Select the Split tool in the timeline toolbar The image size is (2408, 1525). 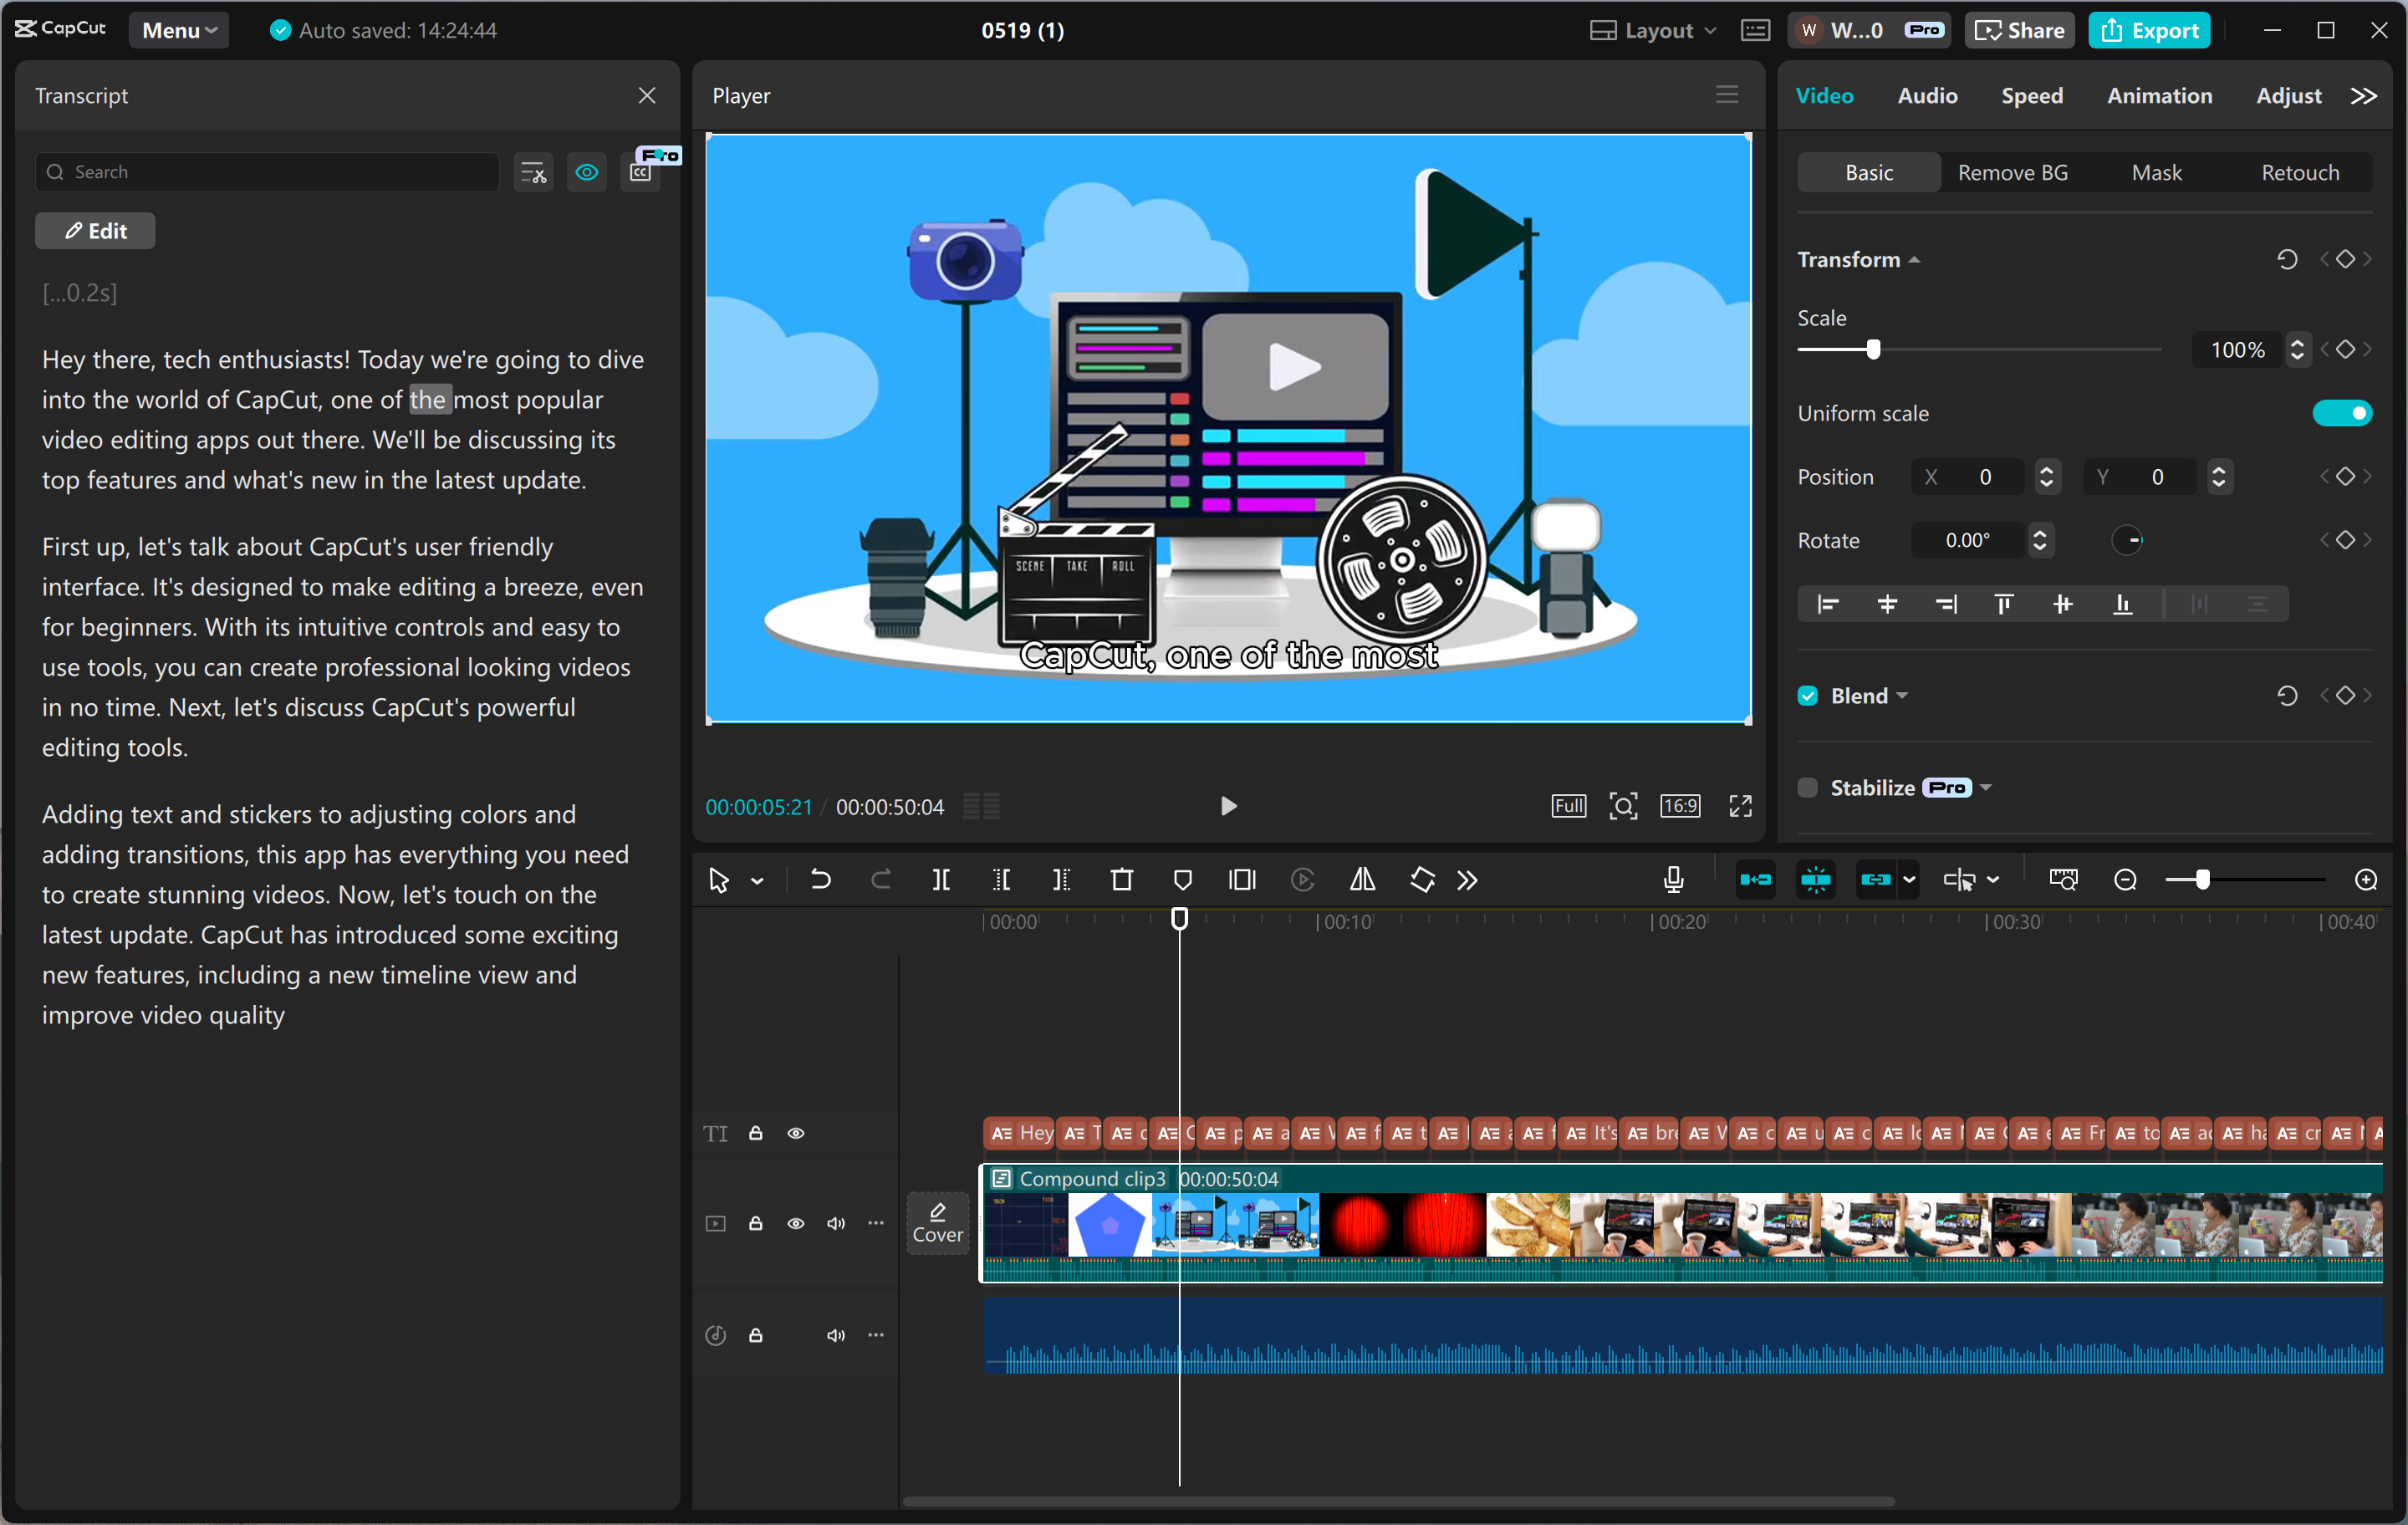(x=941, y=880)
